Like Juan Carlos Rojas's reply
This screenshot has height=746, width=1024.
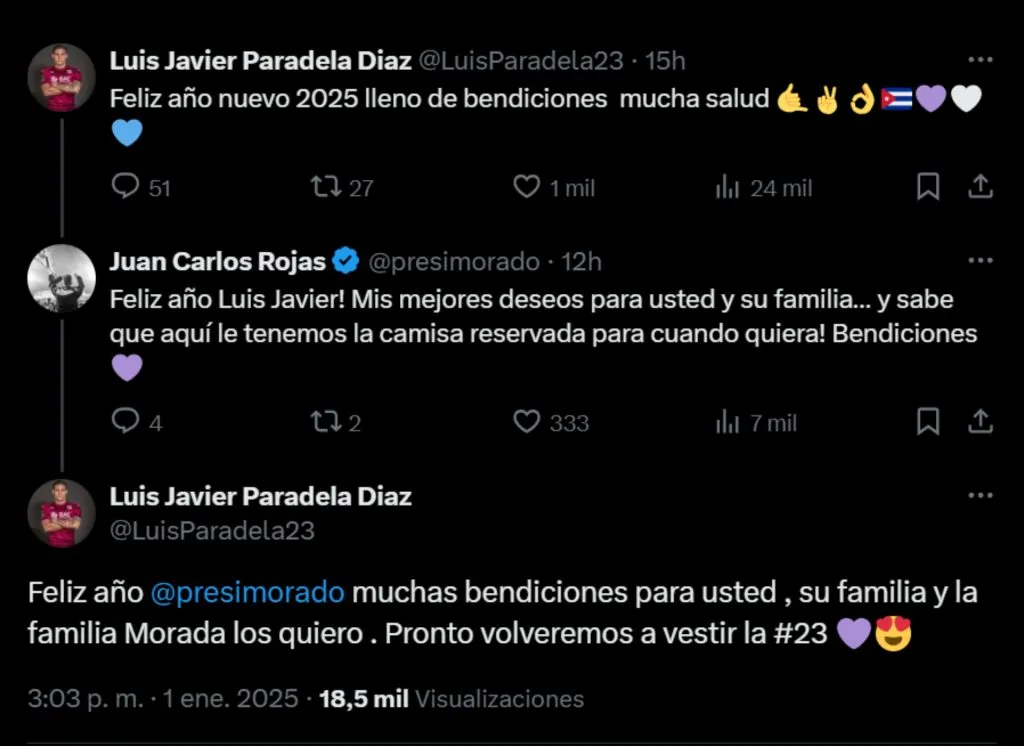tap(528, 422)
